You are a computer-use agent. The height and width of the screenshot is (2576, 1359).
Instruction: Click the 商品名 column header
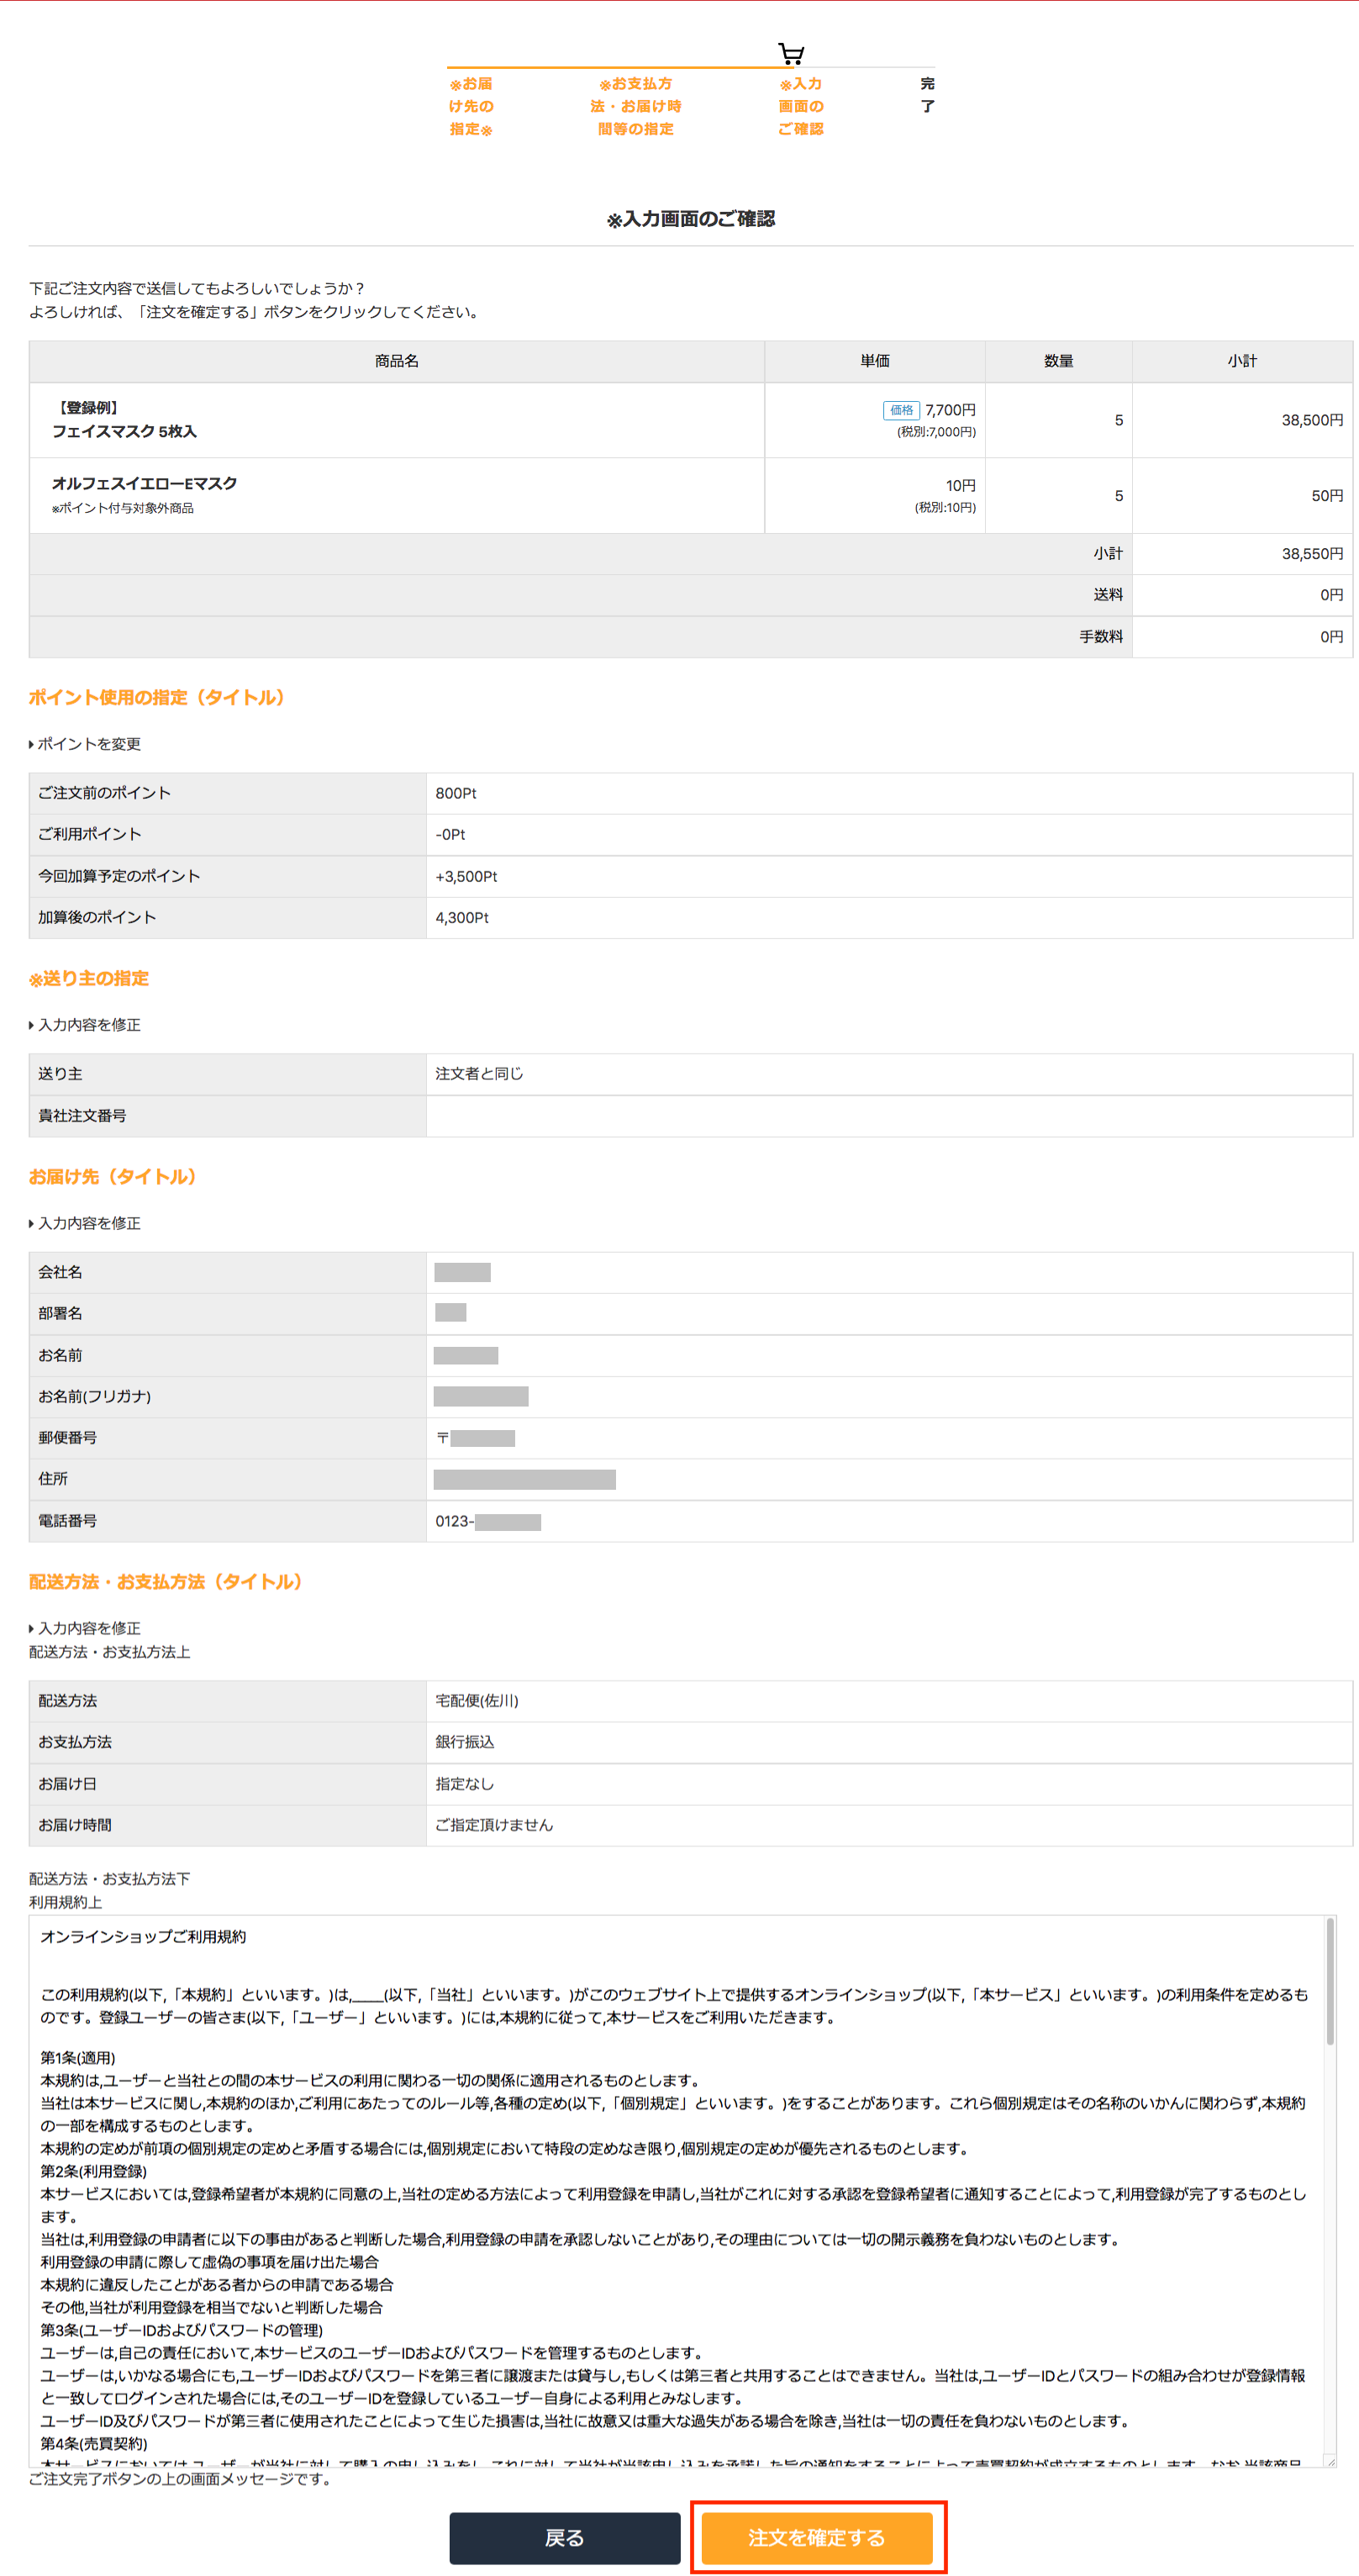pos(396,361)
